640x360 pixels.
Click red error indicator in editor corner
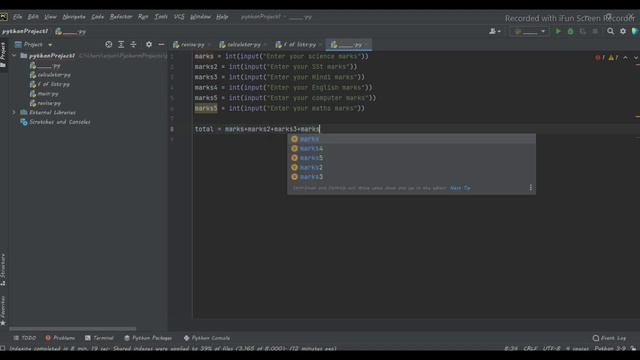[600, 58]
